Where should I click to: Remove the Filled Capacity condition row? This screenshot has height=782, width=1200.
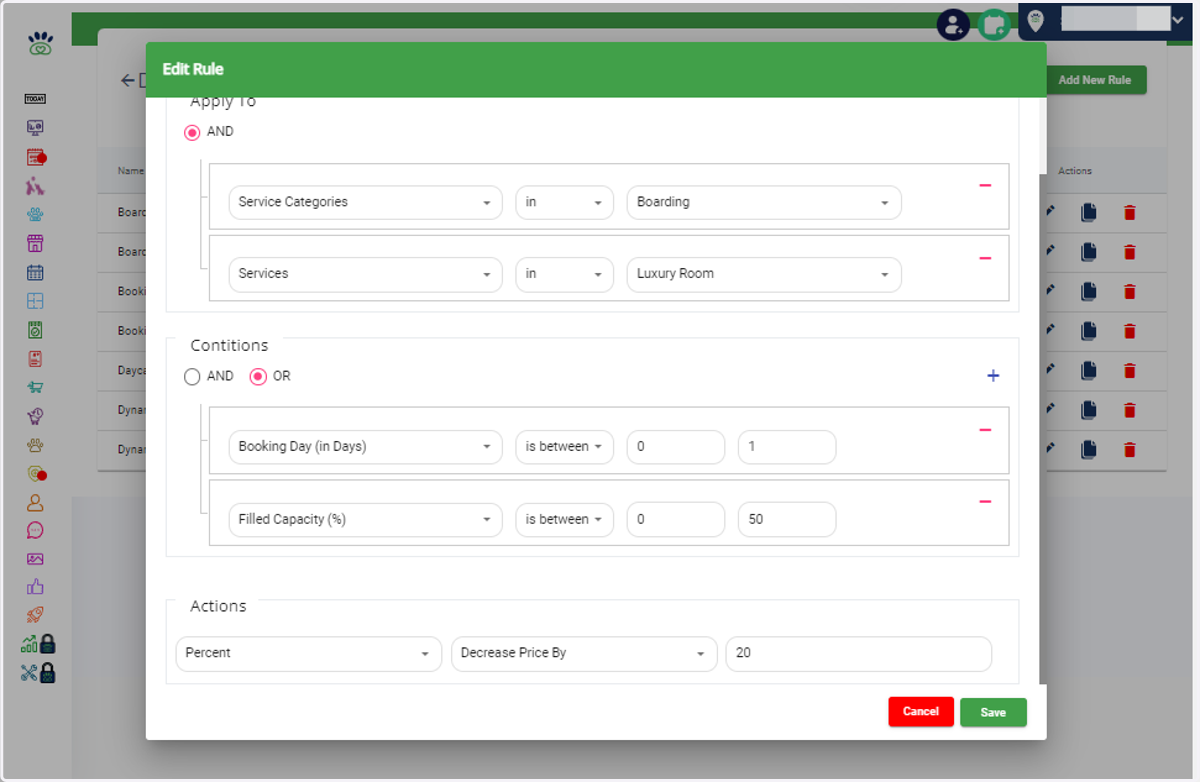tap(985, 502)
